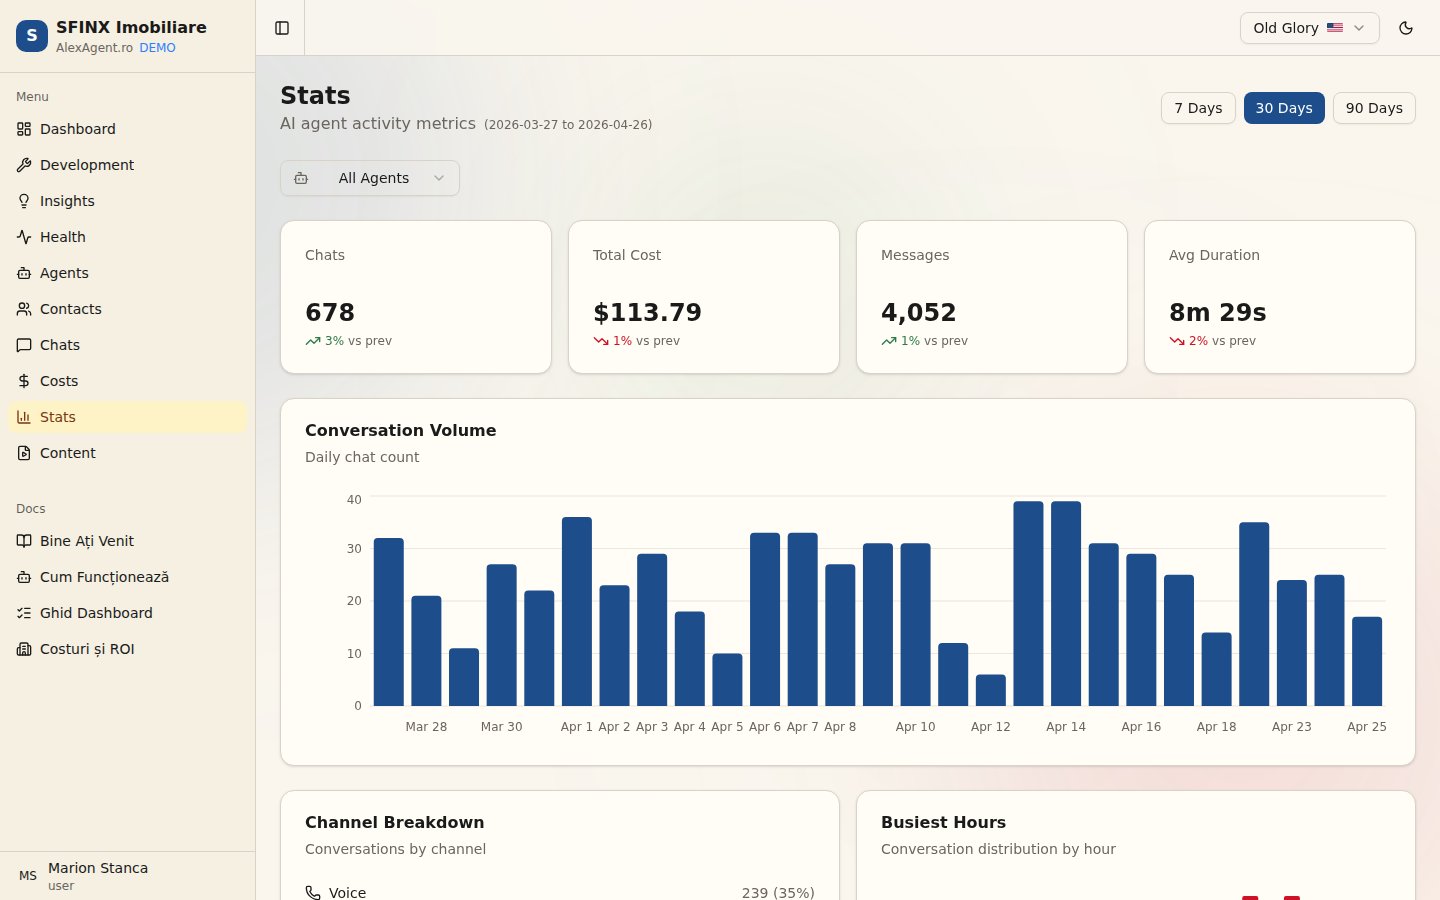The height and width of the screenshot is (900, 1440).
Task: Click the Busiest Hours heading
Action: point(943,822)
